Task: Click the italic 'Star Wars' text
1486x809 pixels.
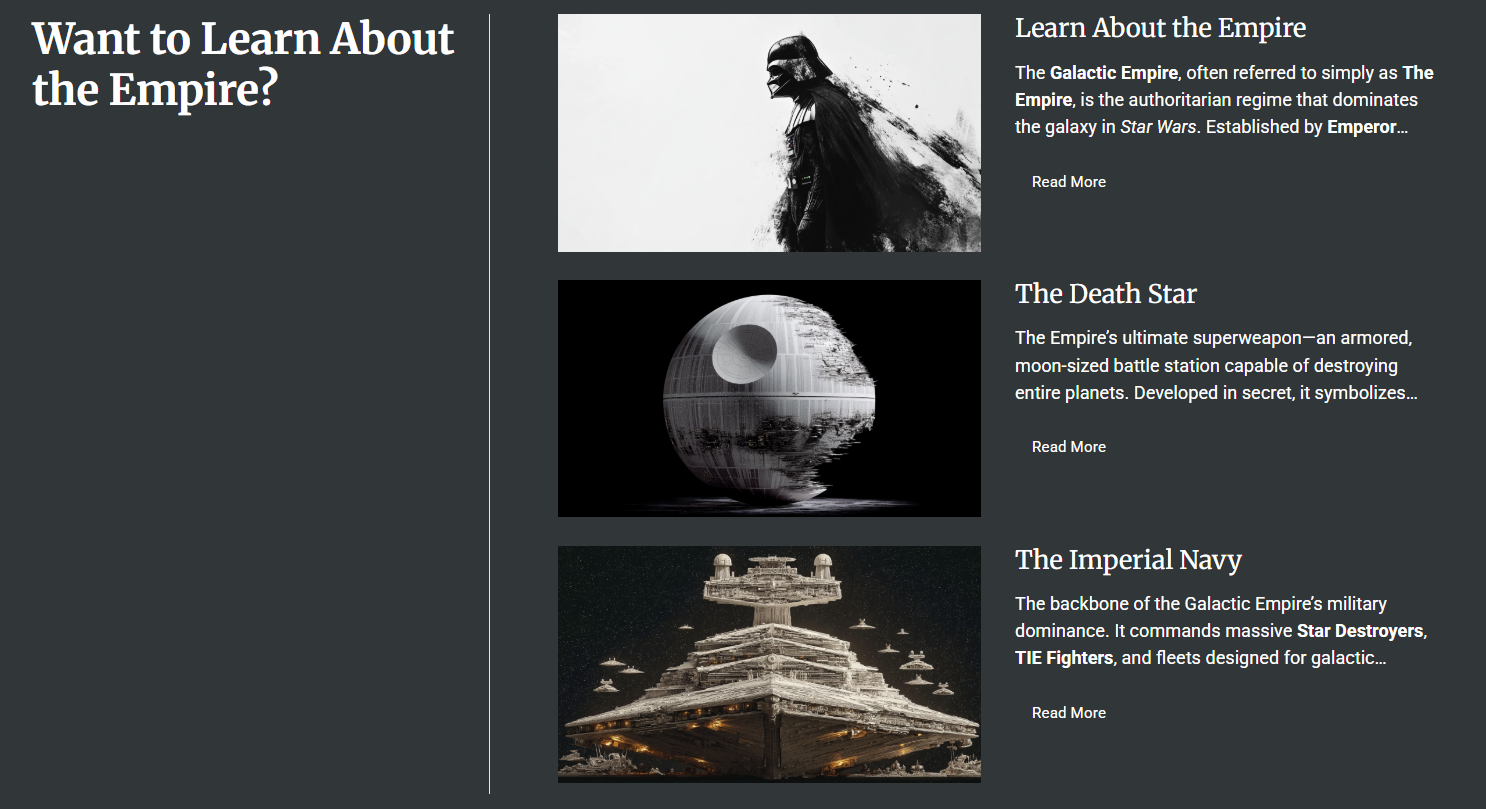Action: 1158,127
